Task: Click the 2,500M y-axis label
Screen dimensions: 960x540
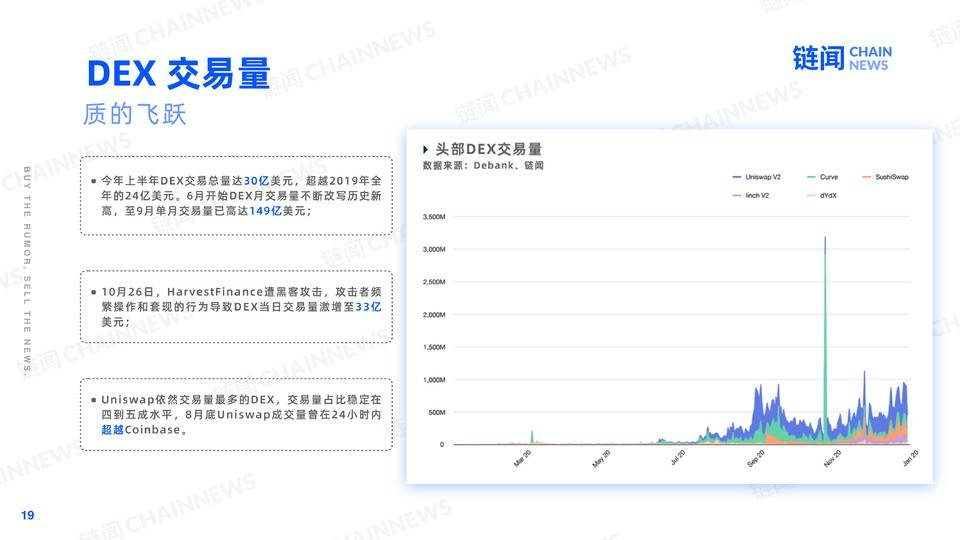Action: click(x=434, y=282)
